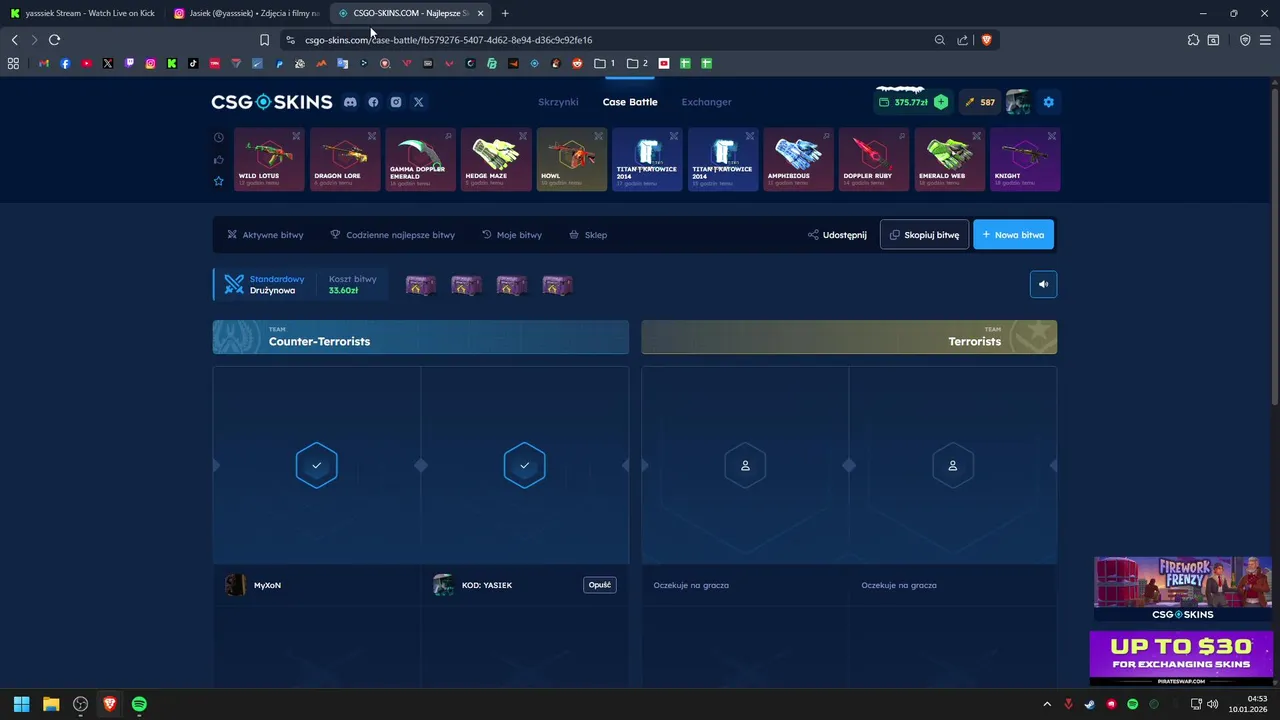Click the KOD: YASIEK player name
Viewport: 1280px width, 720px height.
click(487, 585)
